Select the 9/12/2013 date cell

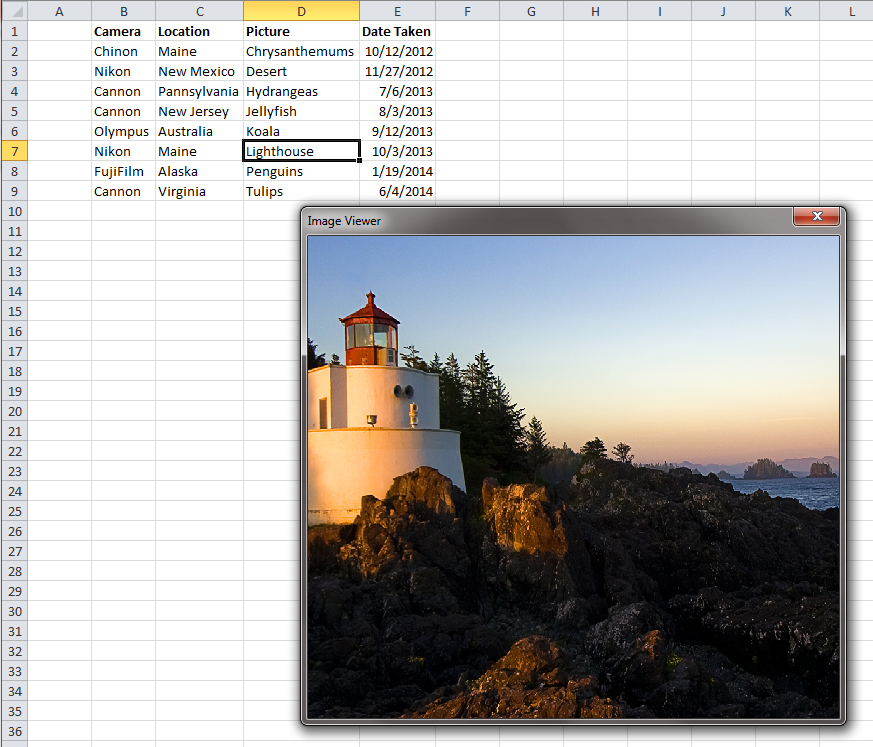[398, 131]
